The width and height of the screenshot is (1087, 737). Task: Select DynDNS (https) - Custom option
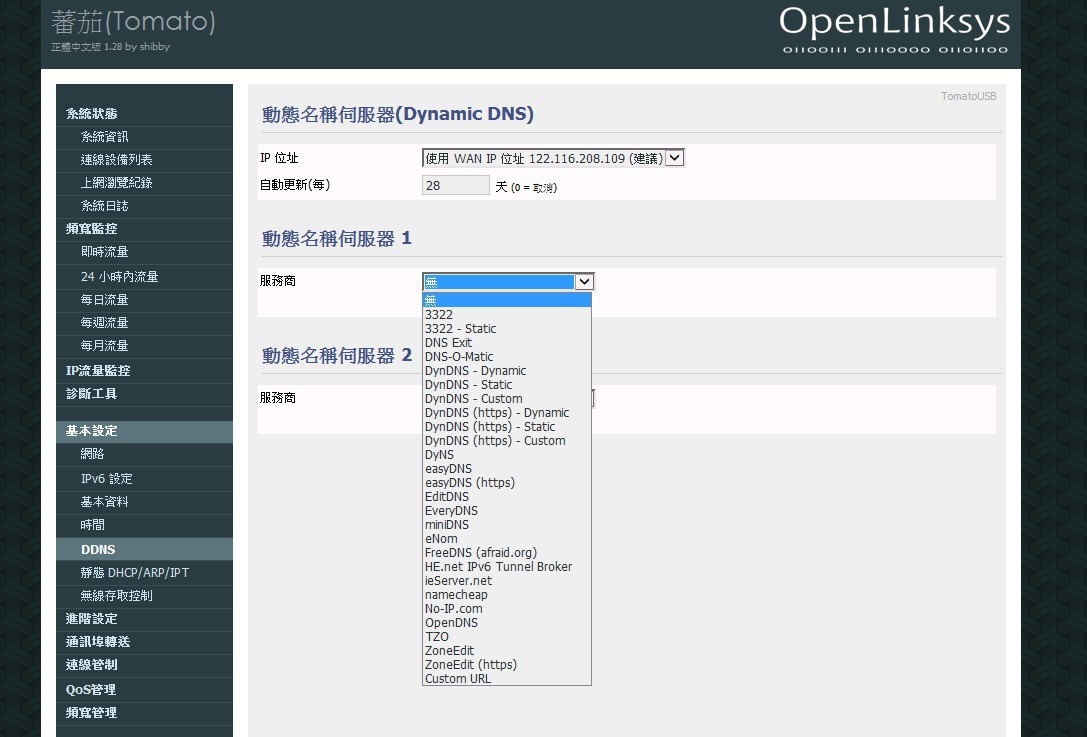(x=507, y=441)
